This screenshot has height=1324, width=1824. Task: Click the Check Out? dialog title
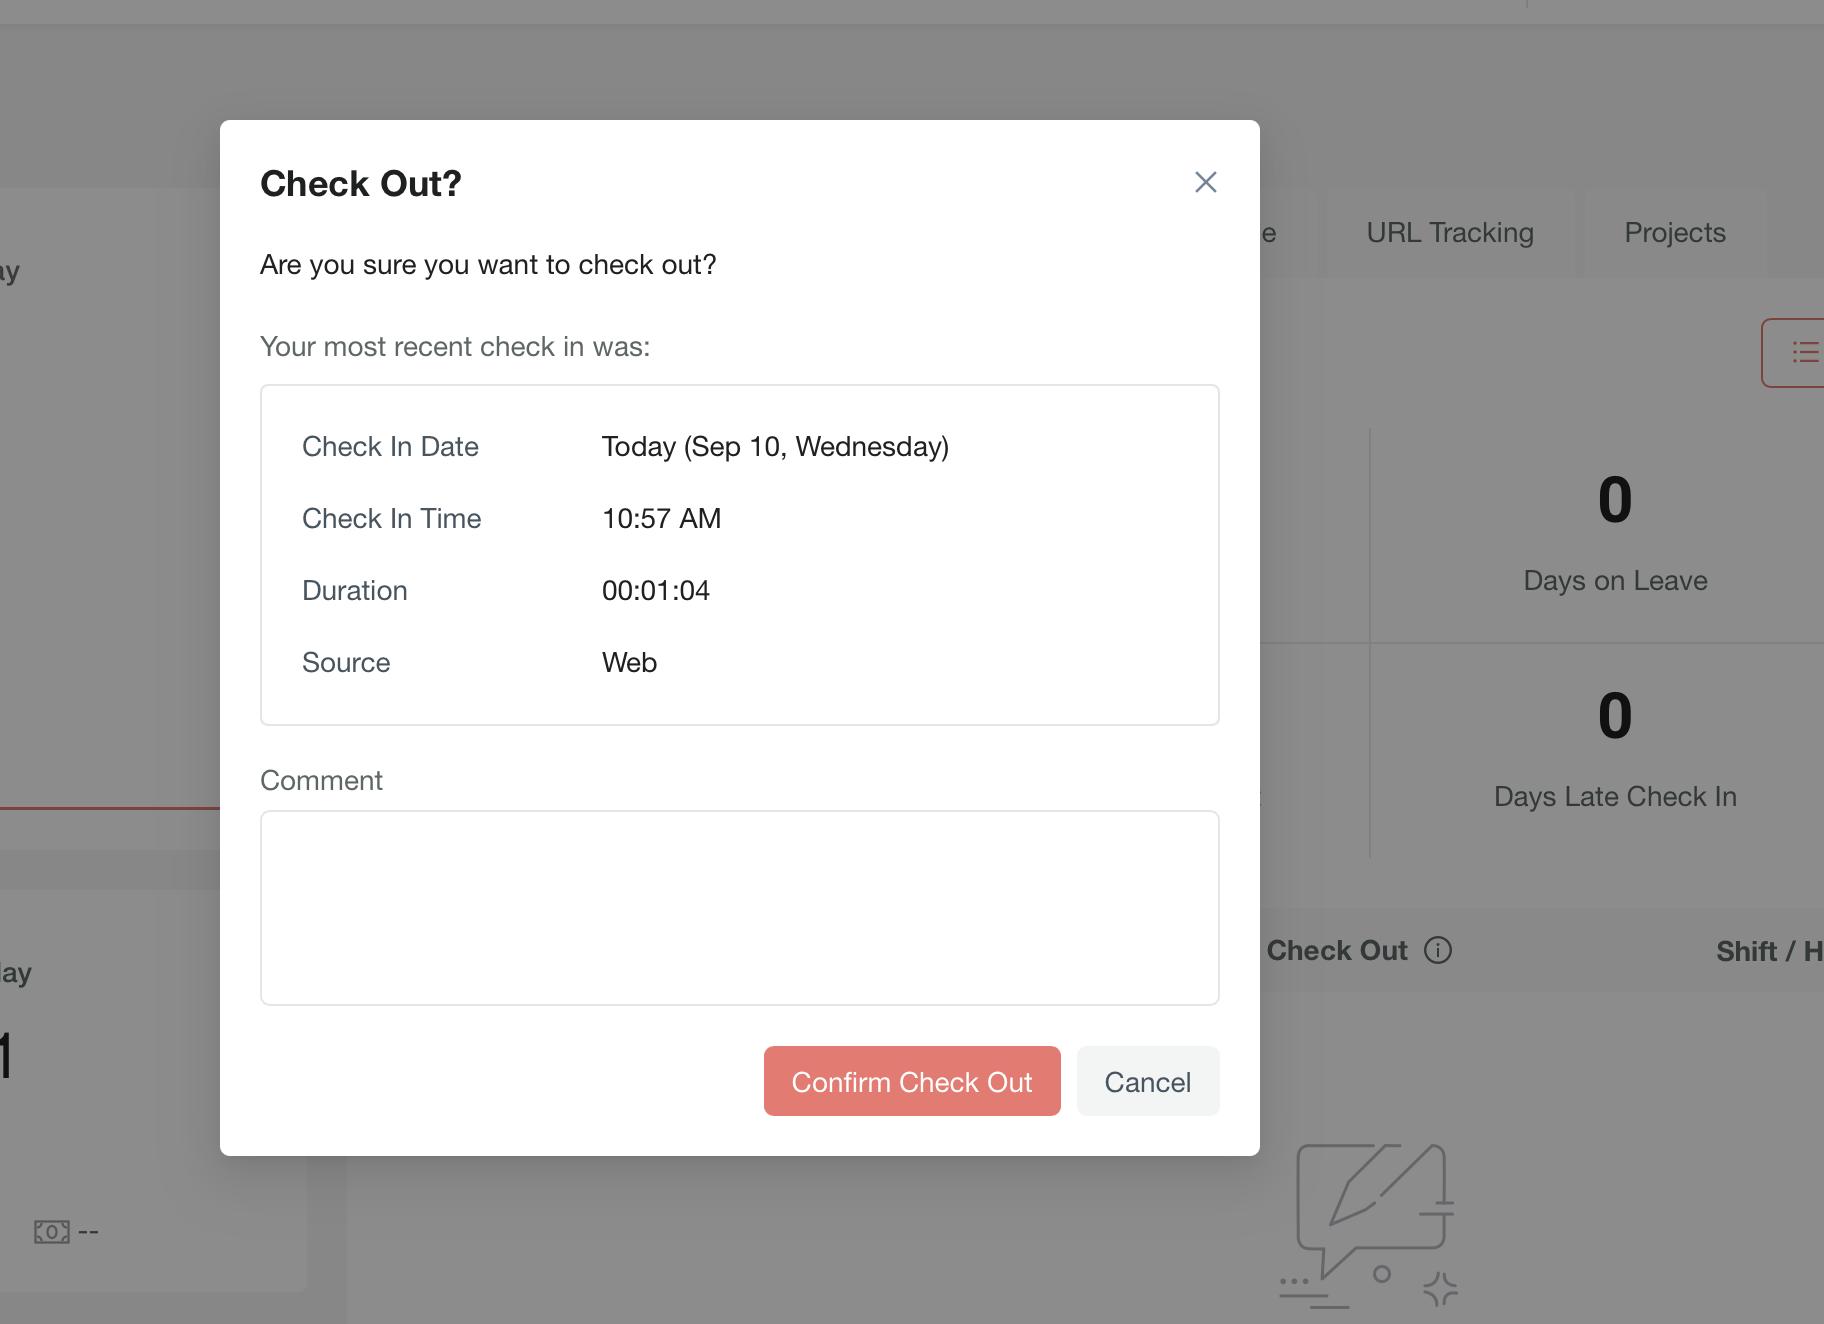361,184
